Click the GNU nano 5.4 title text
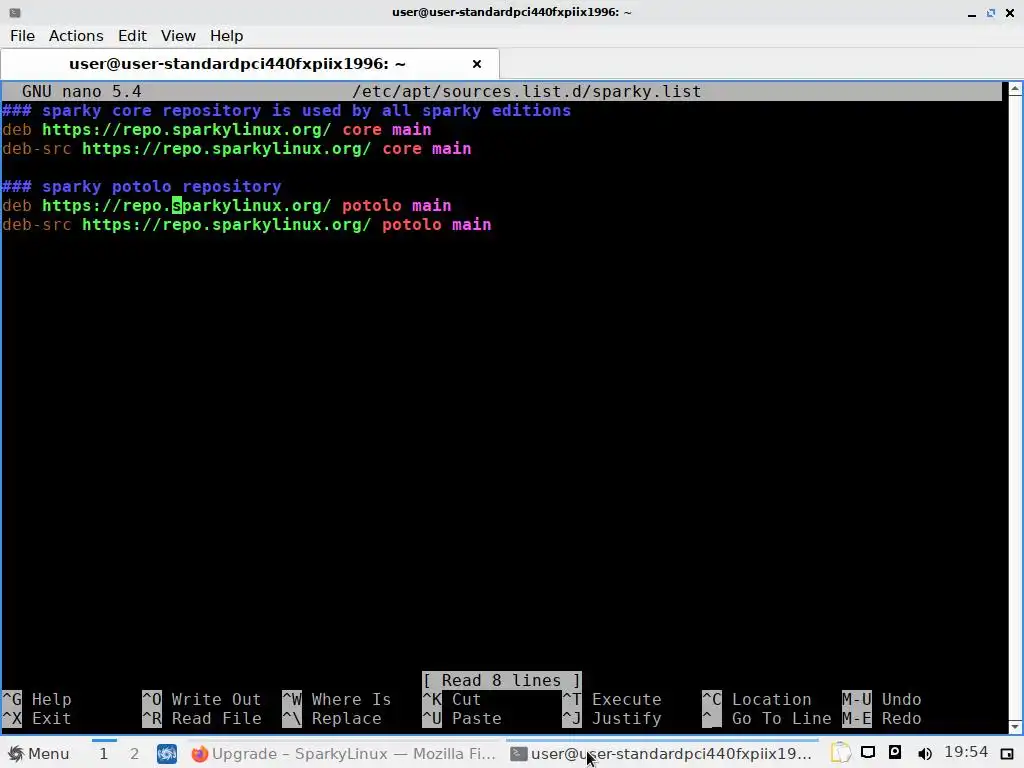The image size is (1024, 768). pos(82,91)
